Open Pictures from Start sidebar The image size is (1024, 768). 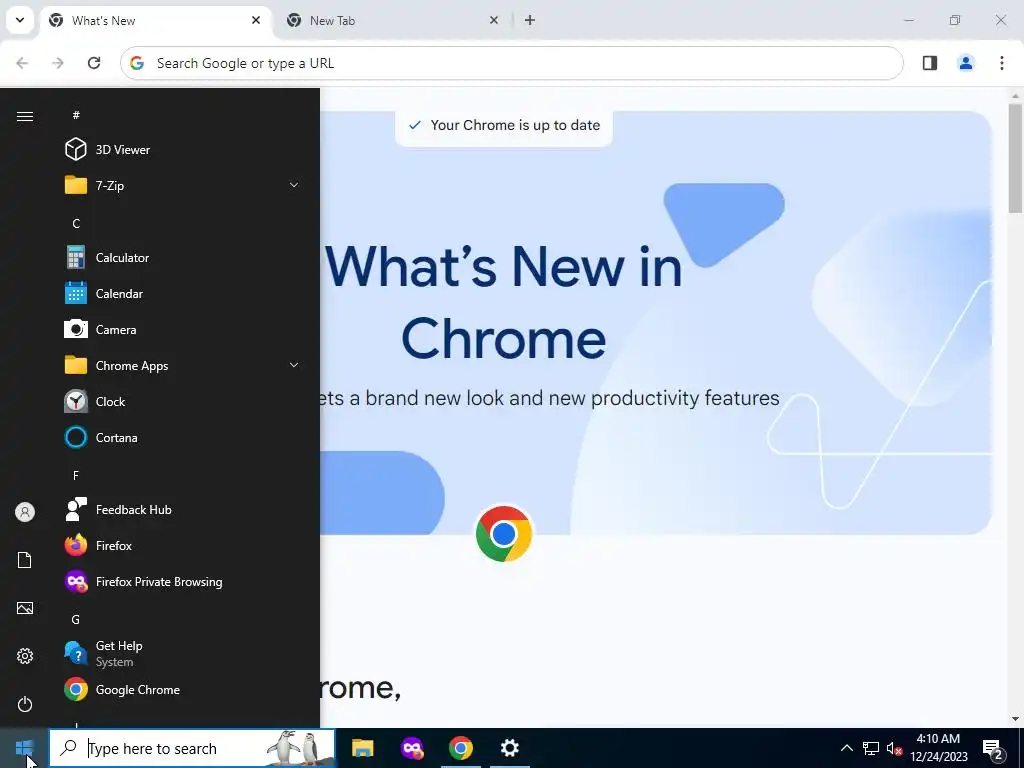tap(25, 608)
